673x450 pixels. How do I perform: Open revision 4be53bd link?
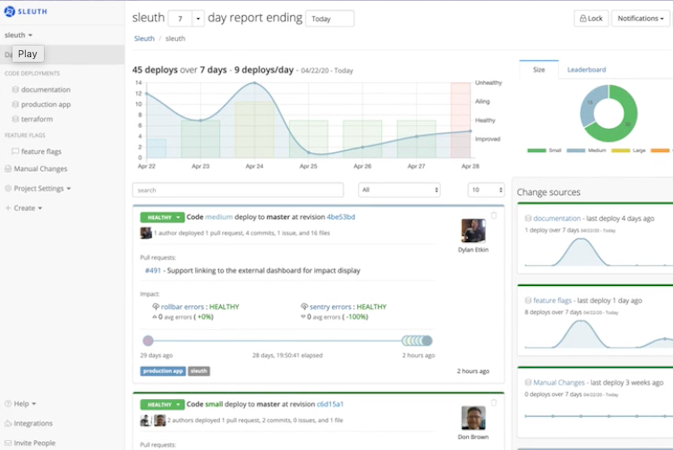(x=341, y=216)
